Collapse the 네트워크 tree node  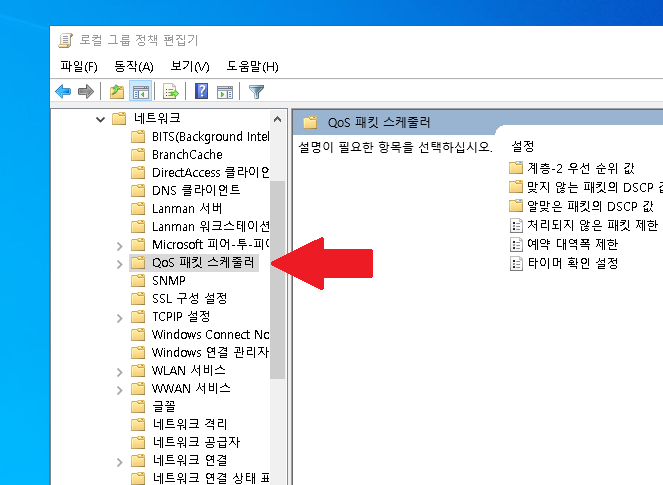100,119
